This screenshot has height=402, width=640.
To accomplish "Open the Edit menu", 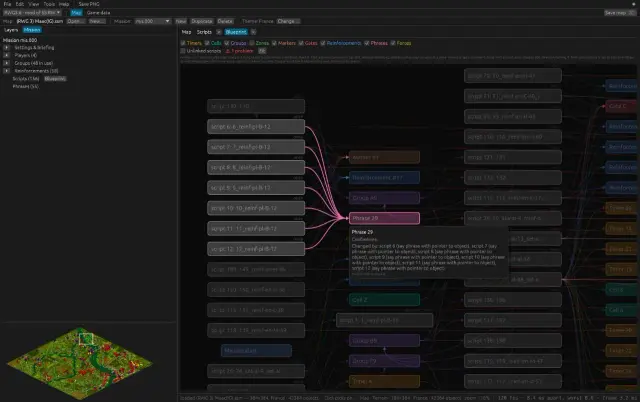I will [x=20, y=4].
